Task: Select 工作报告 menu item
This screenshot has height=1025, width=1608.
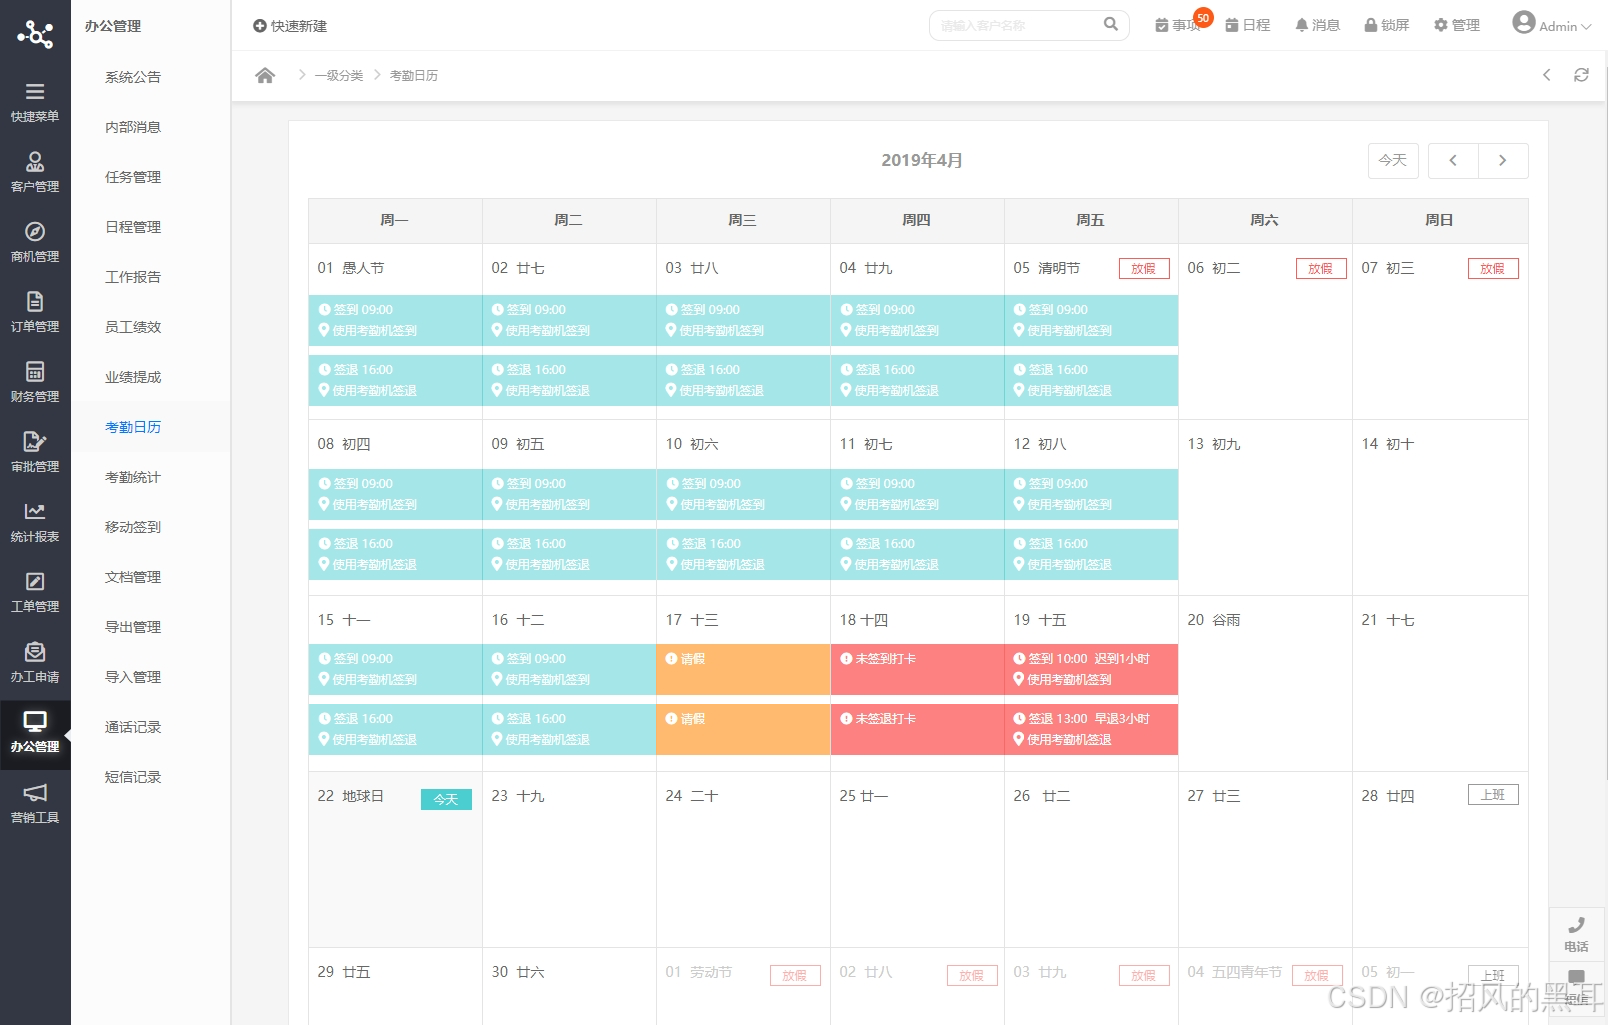Action: 133,277
